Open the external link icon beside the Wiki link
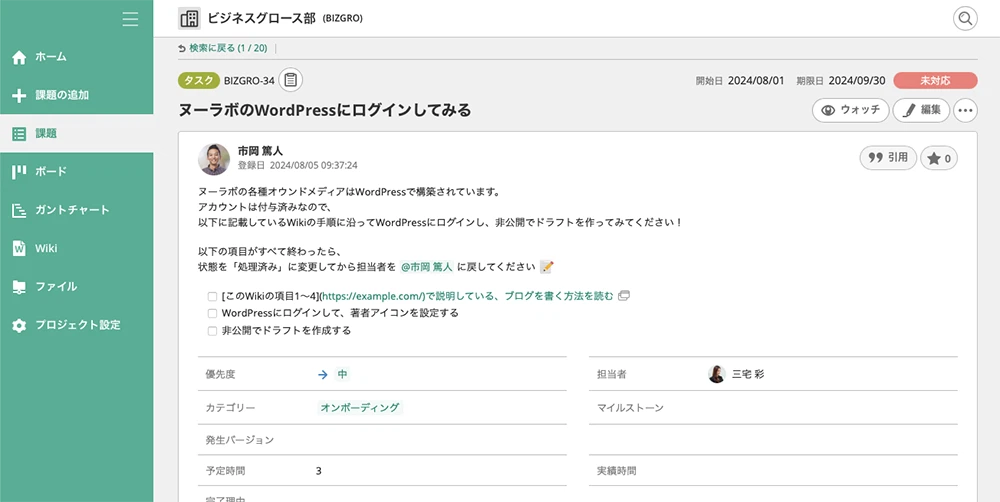 [624, 296]
